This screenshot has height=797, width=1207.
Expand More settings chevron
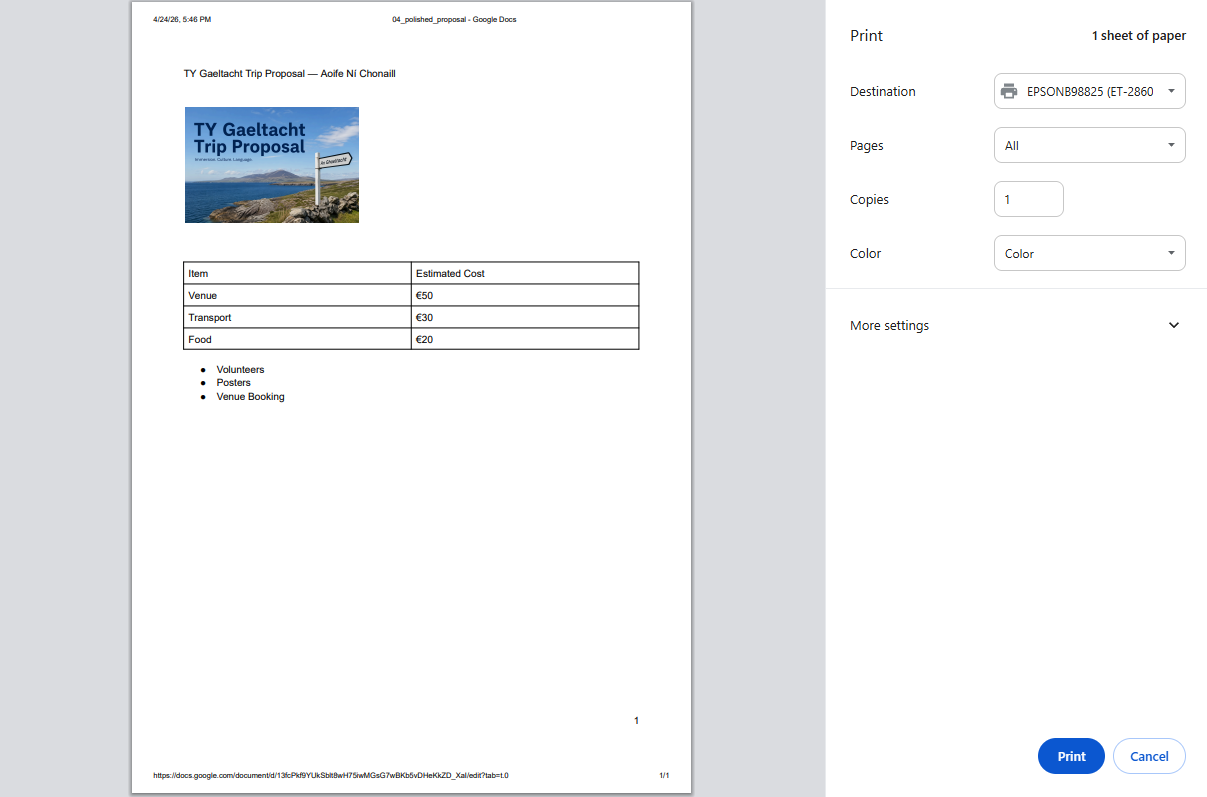[1174, 325]
